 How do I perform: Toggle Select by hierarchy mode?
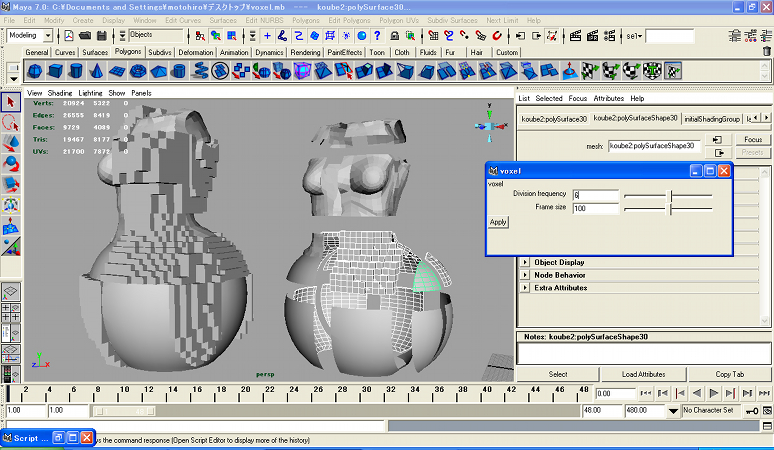200,36
